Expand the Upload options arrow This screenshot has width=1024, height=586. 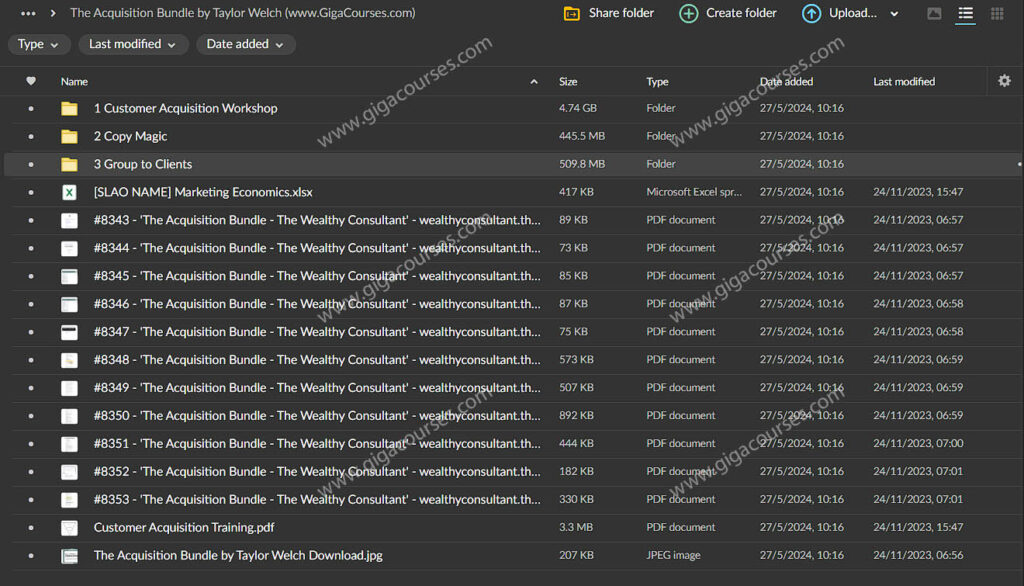894,14
